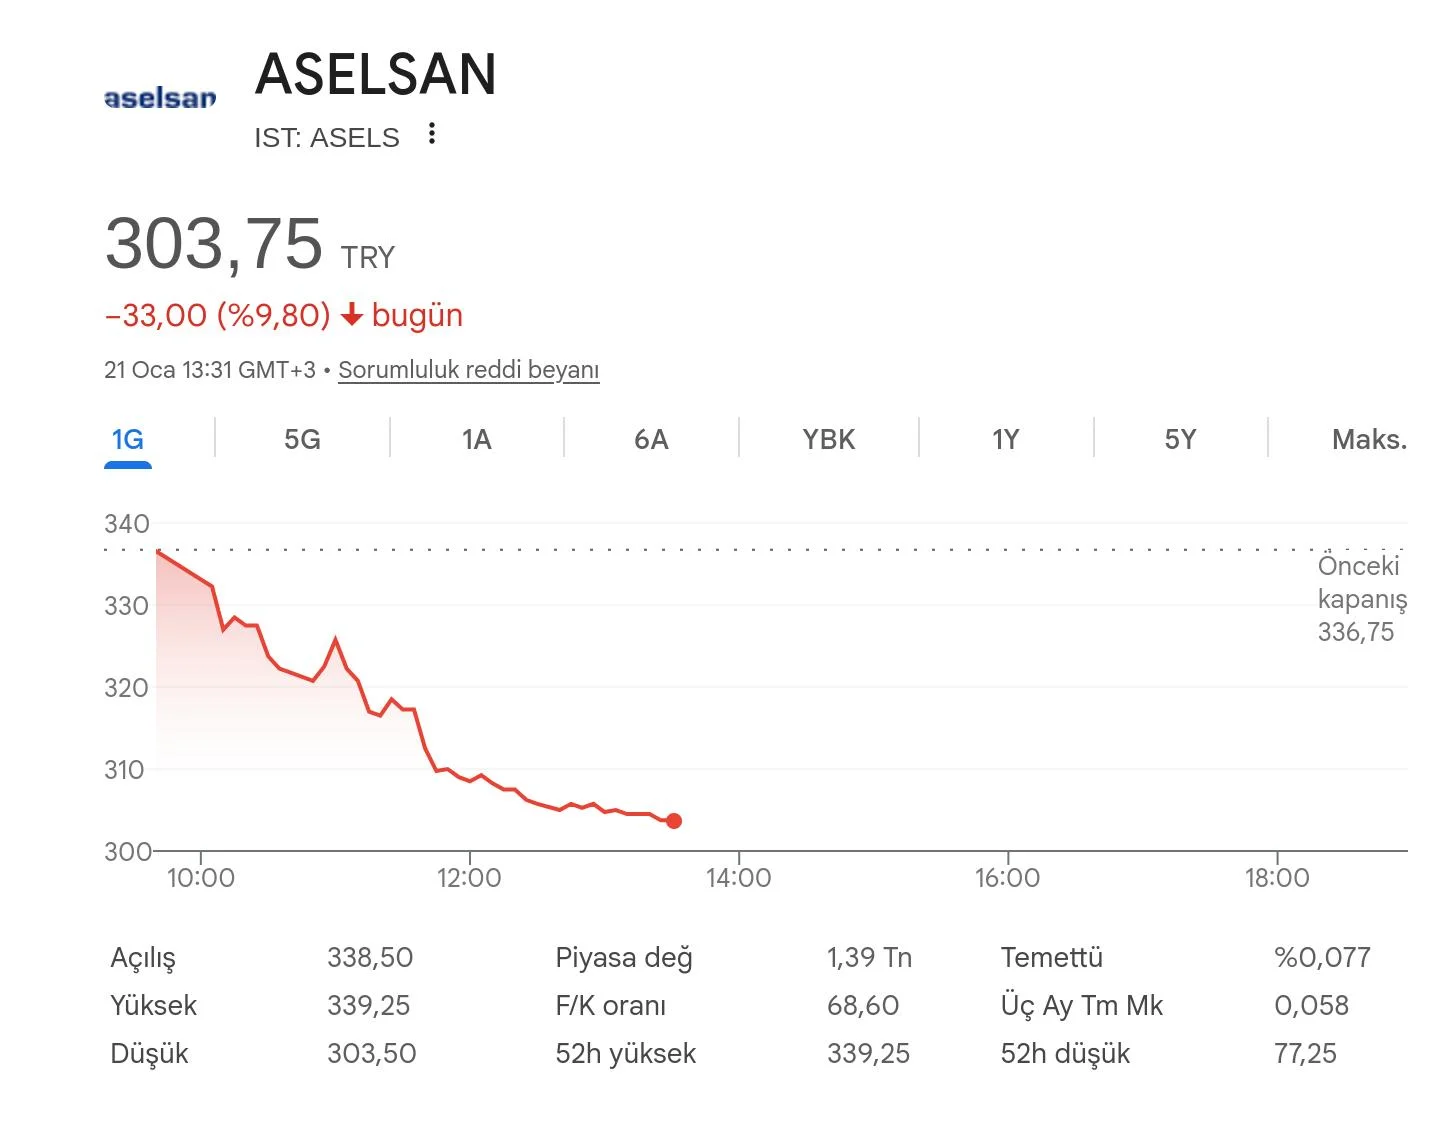
Task: Show the Maks. full history chart
Action: (1369, 440)
